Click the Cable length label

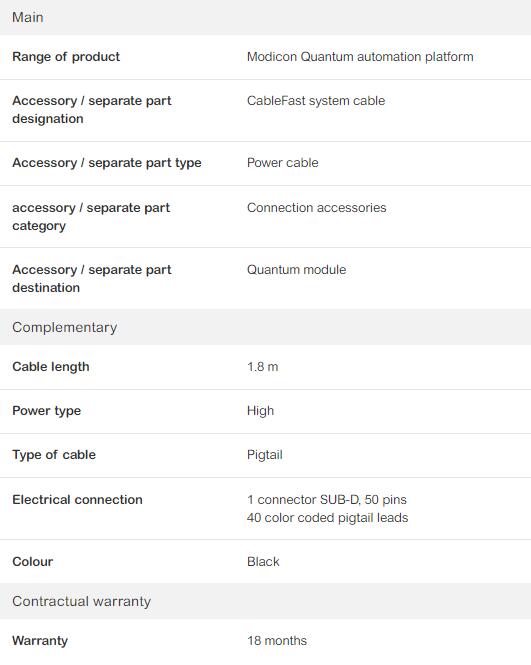51,367
